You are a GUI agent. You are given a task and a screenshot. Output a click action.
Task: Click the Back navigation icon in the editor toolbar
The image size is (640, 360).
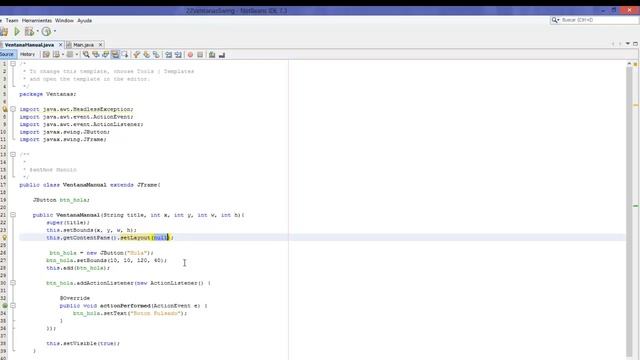pyautogui.click(x=56, y=55)
